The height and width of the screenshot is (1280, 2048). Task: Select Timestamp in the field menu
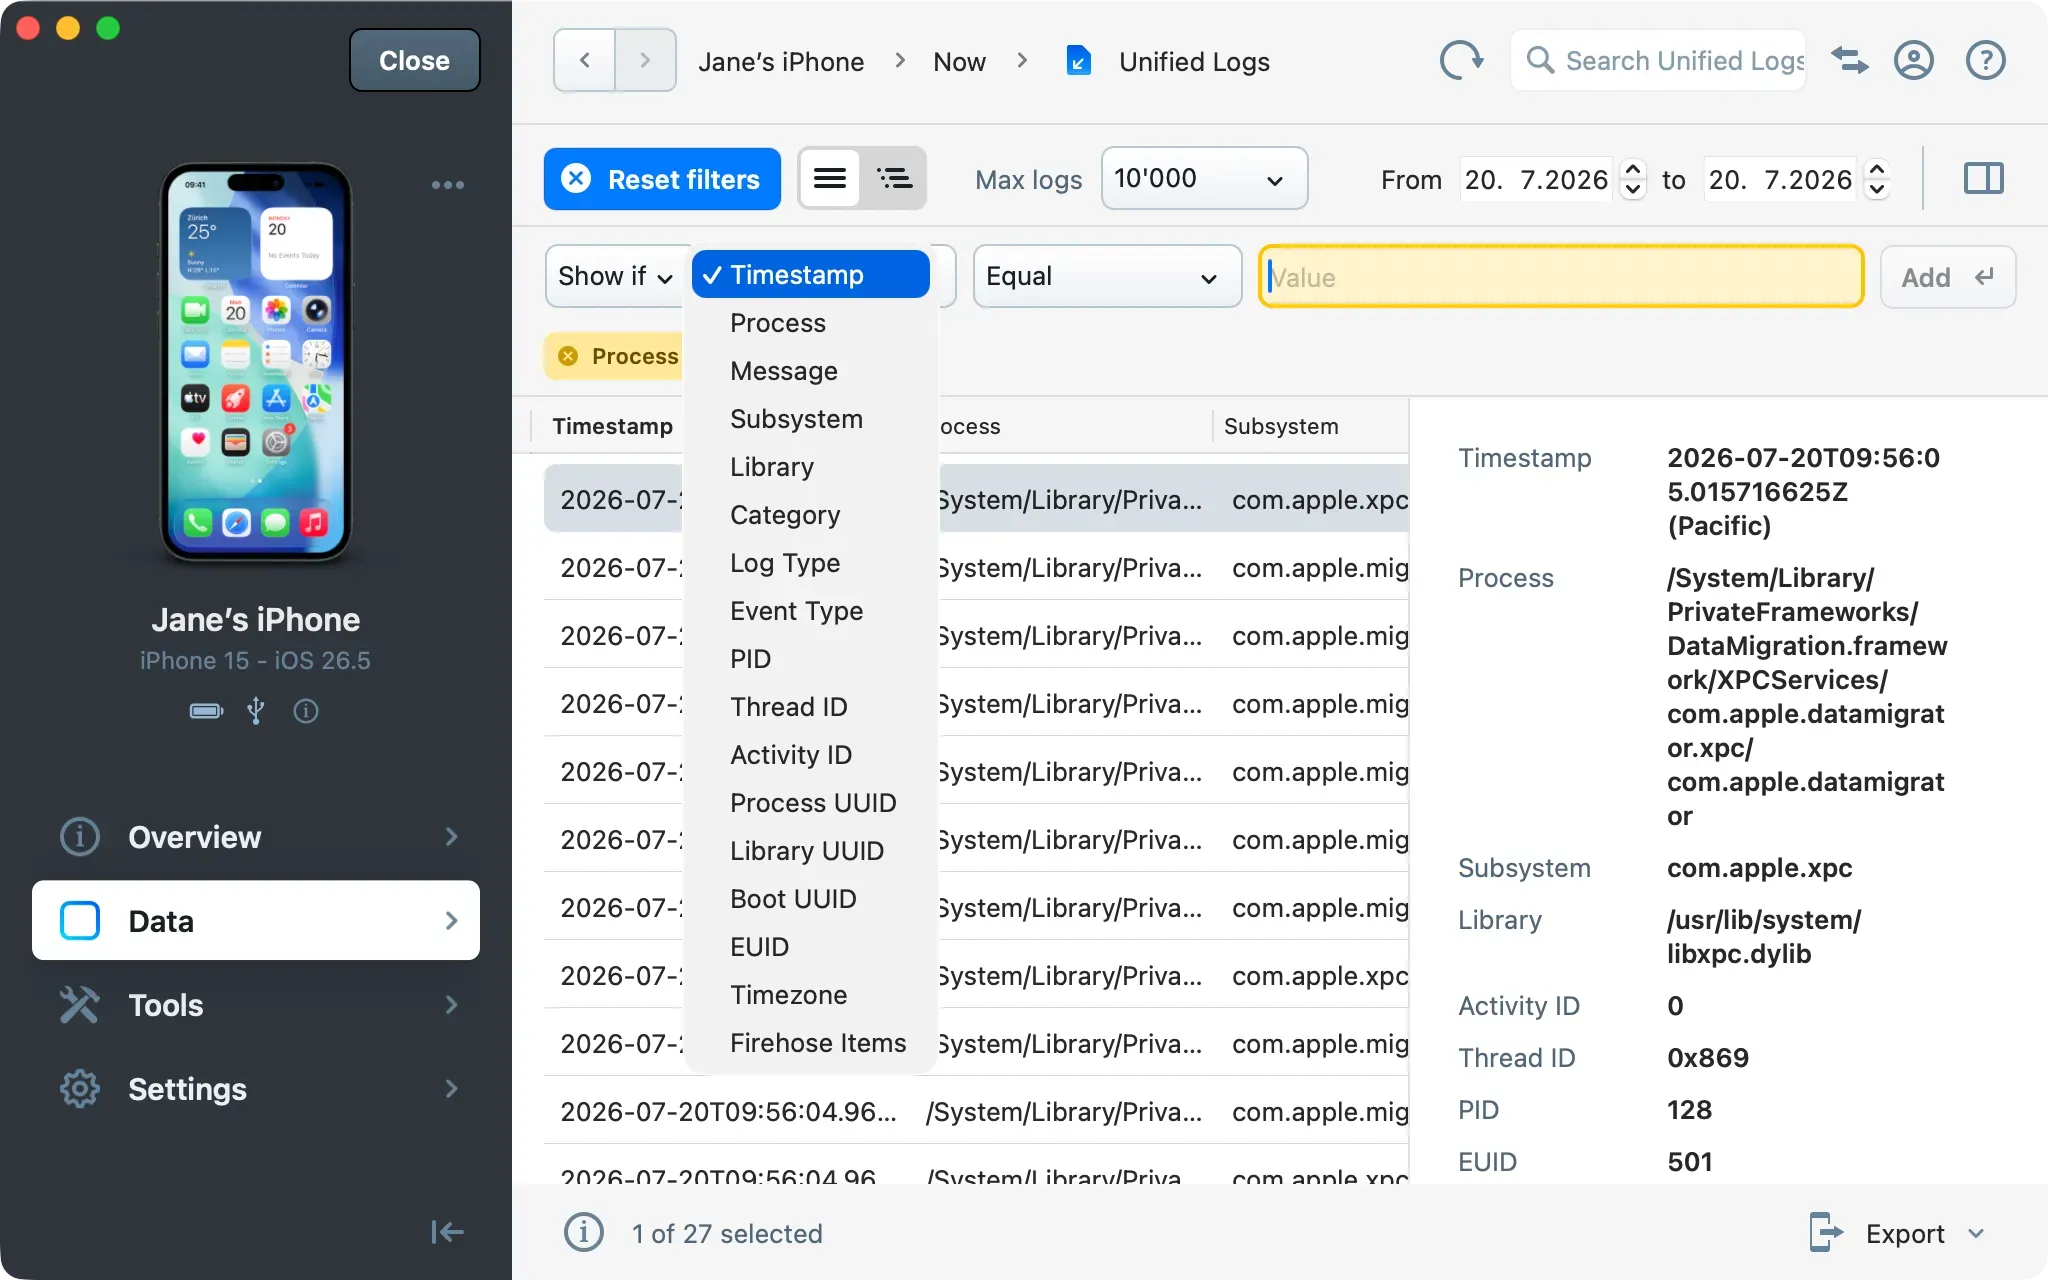click(811, 275)
